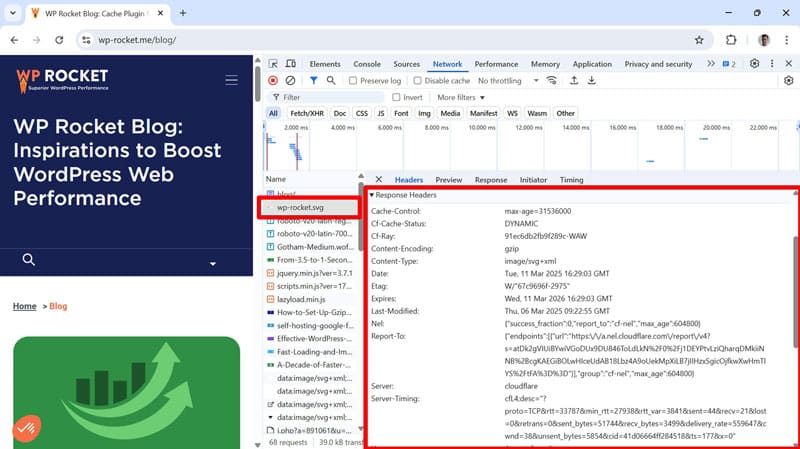The width and height of the screenshot is (800, 449).
Task: Click the record network log icon
Action: click(273, 81)
